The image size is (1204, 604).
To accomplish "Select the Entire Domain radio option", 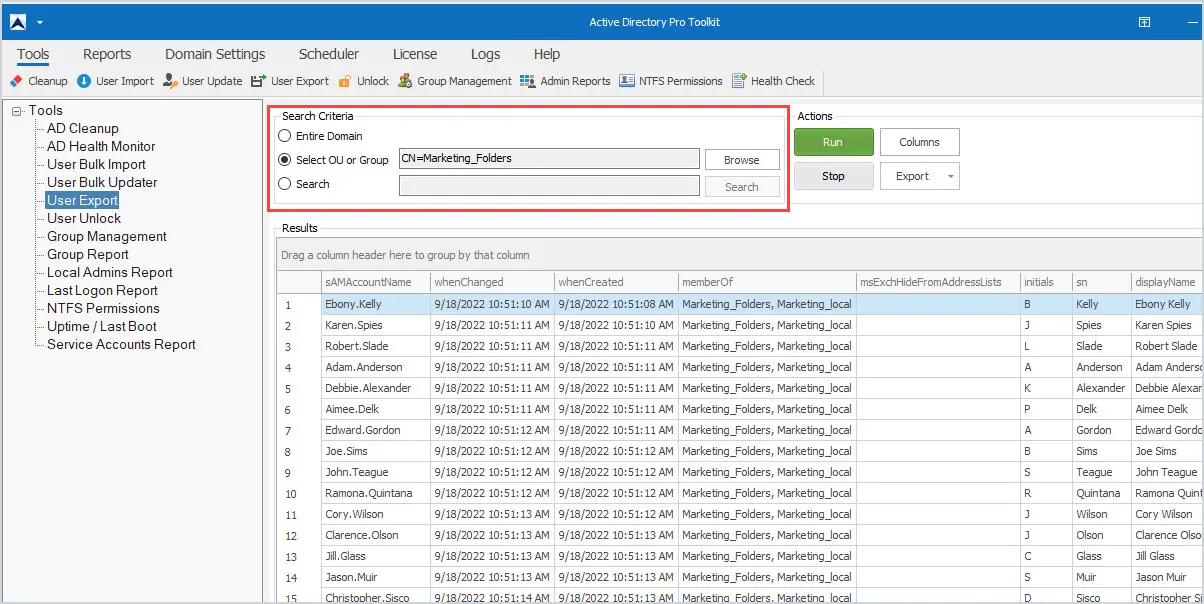I will click(x=285, y=136).
